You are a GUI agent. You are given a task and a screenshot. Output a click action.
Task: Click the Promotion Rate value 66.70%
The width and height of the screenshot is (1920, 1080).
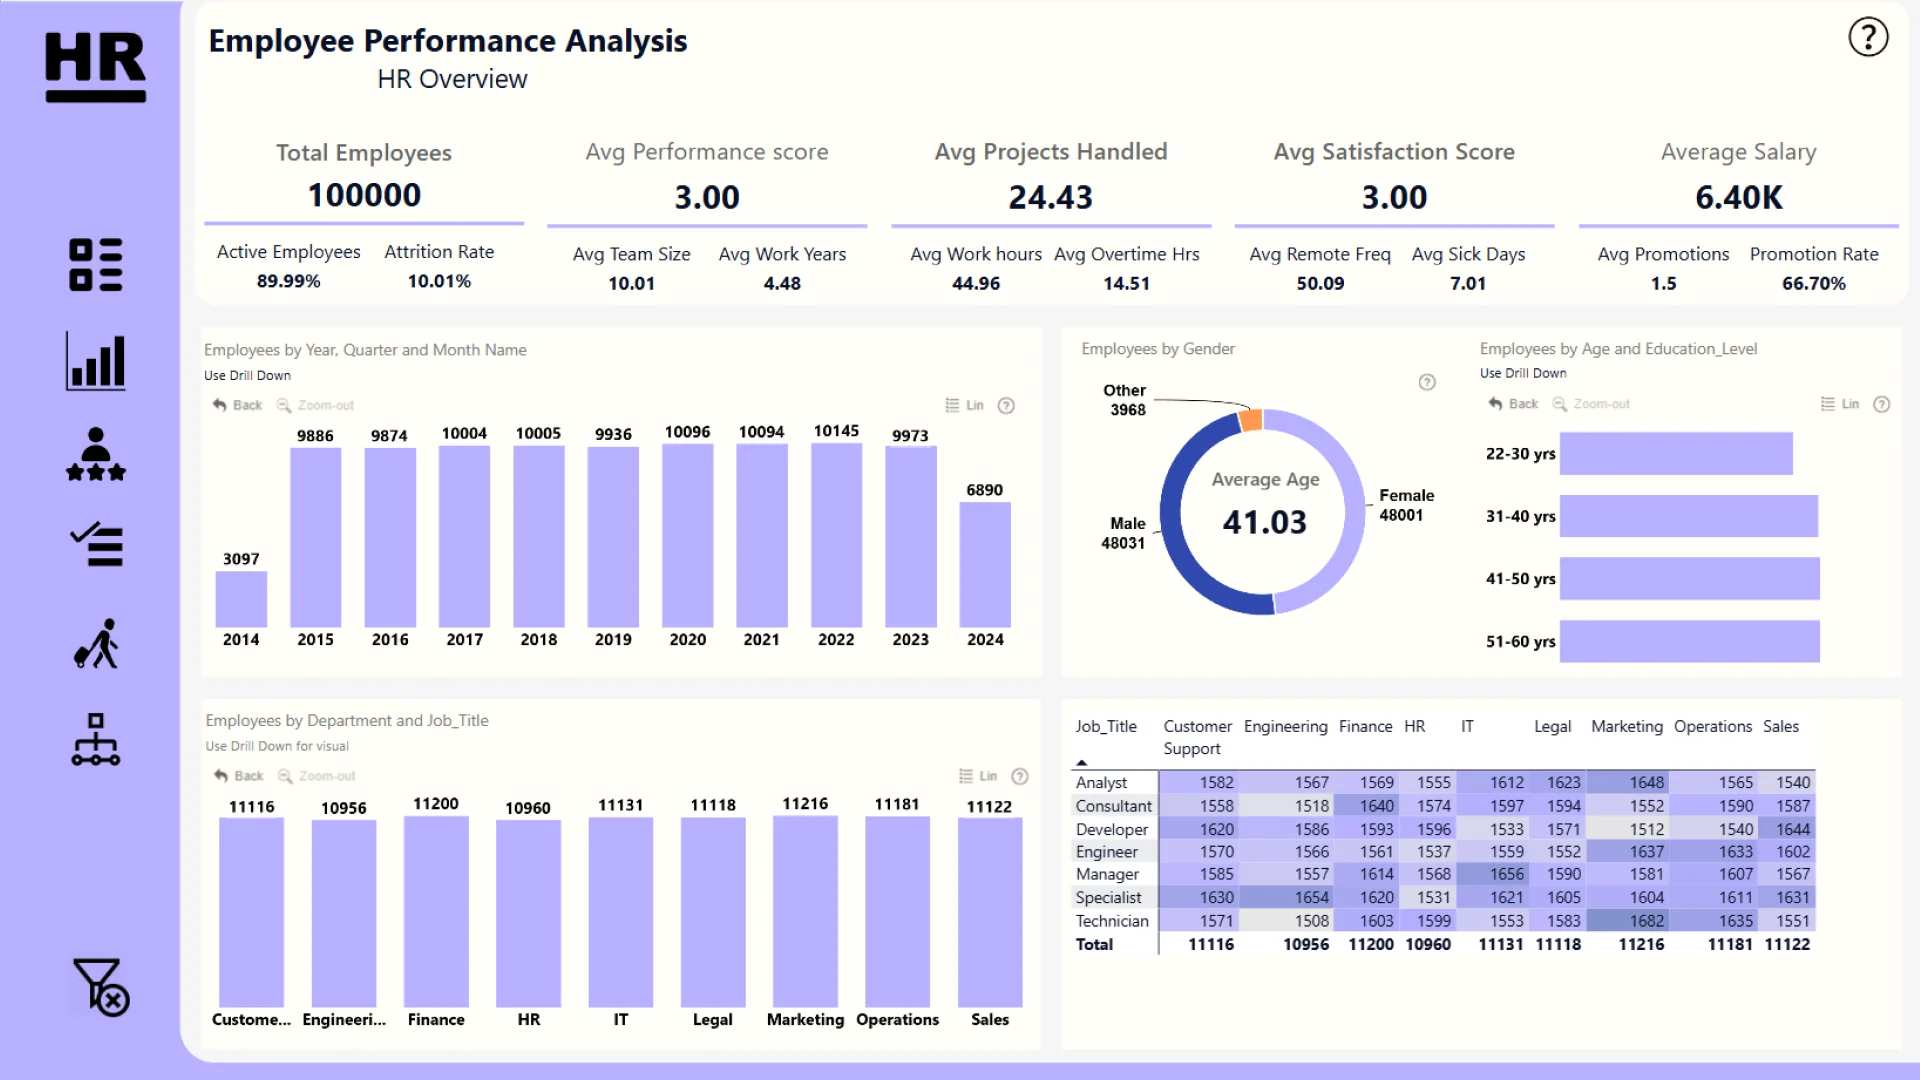(x=1814, y=283)
